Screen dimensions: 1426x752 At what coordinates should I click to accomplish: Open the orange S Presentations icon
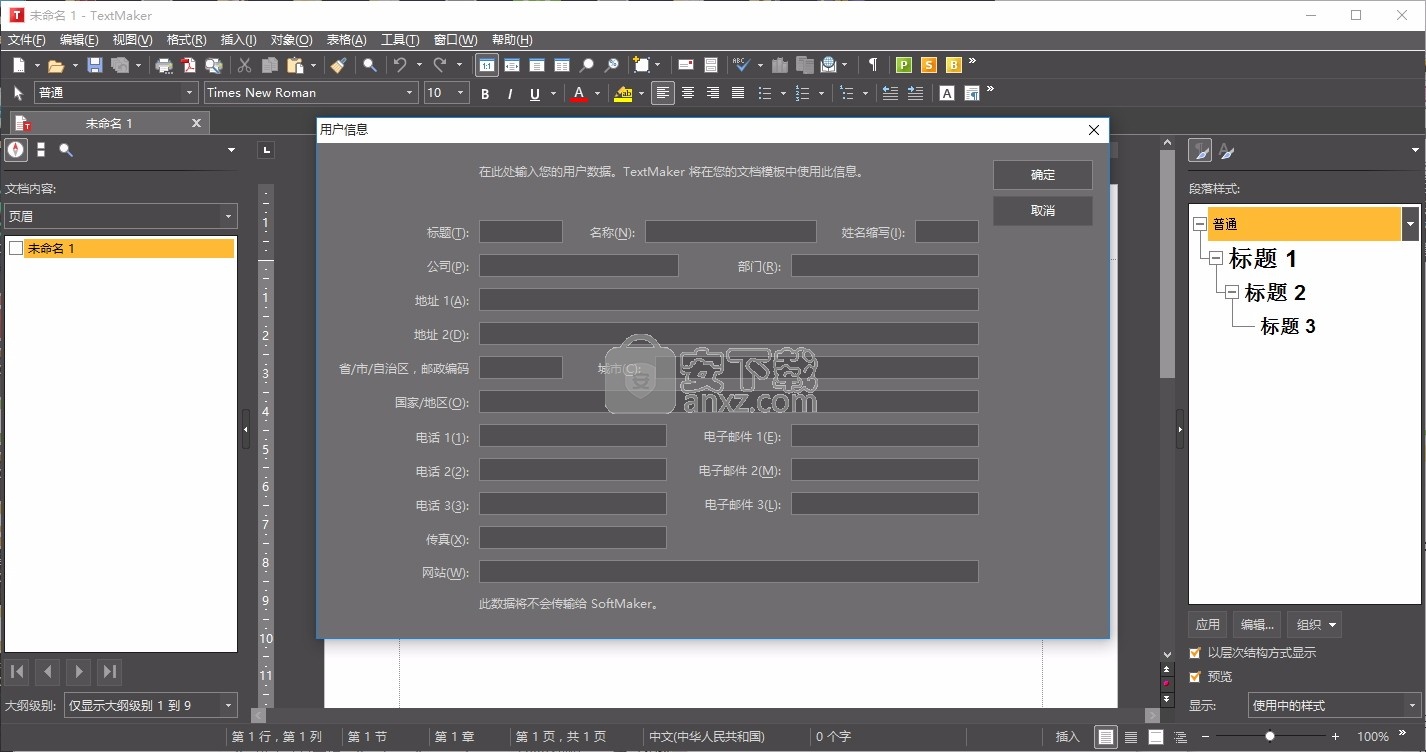click(929, 65)
